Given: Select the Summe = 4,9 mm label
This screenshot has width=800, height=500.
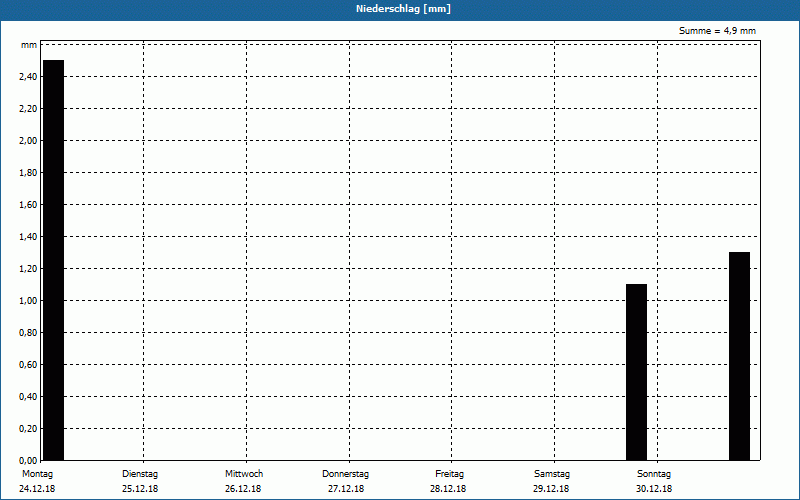Looking at the screenshot, I should pos(717,31).
